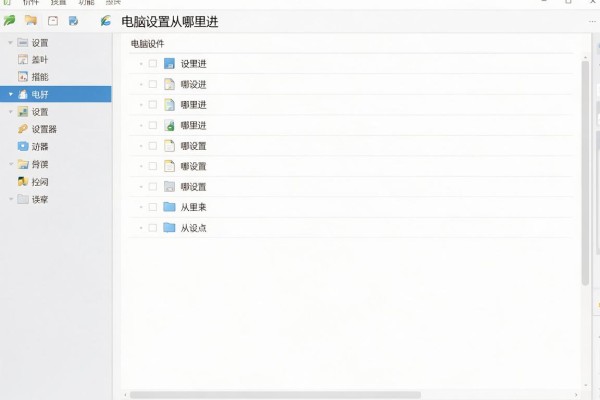The image size is (600, 400).
Task: Select the orange link icon for 设置器
Action: (23, 129)
